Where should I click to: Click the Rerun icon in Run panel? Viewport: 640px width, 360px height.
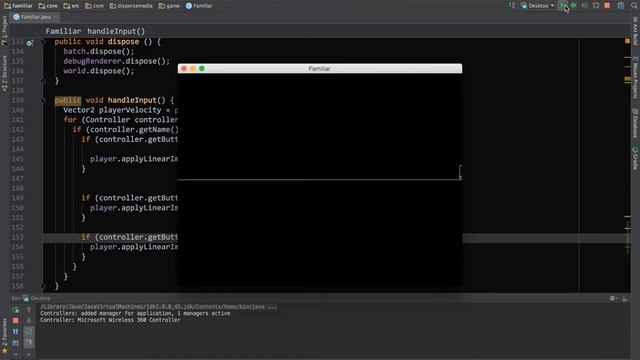(16, 310)
